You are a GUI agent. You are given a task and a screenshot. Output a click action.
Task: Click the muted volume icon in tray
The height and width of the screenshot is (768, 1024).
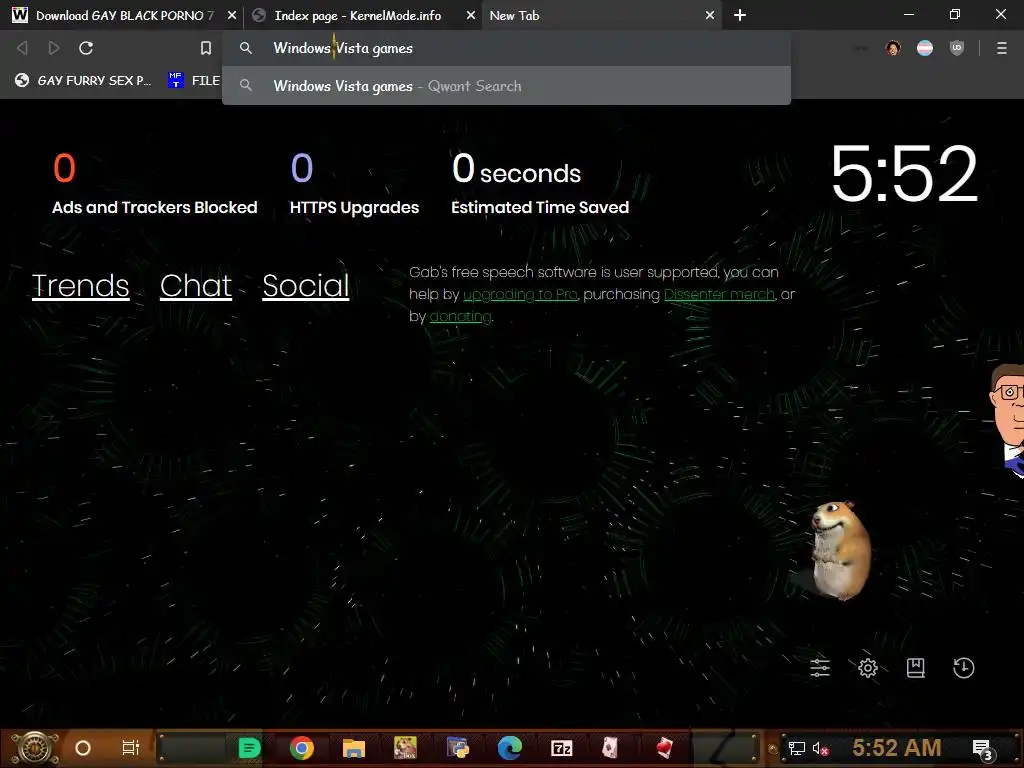pos(820,748)
